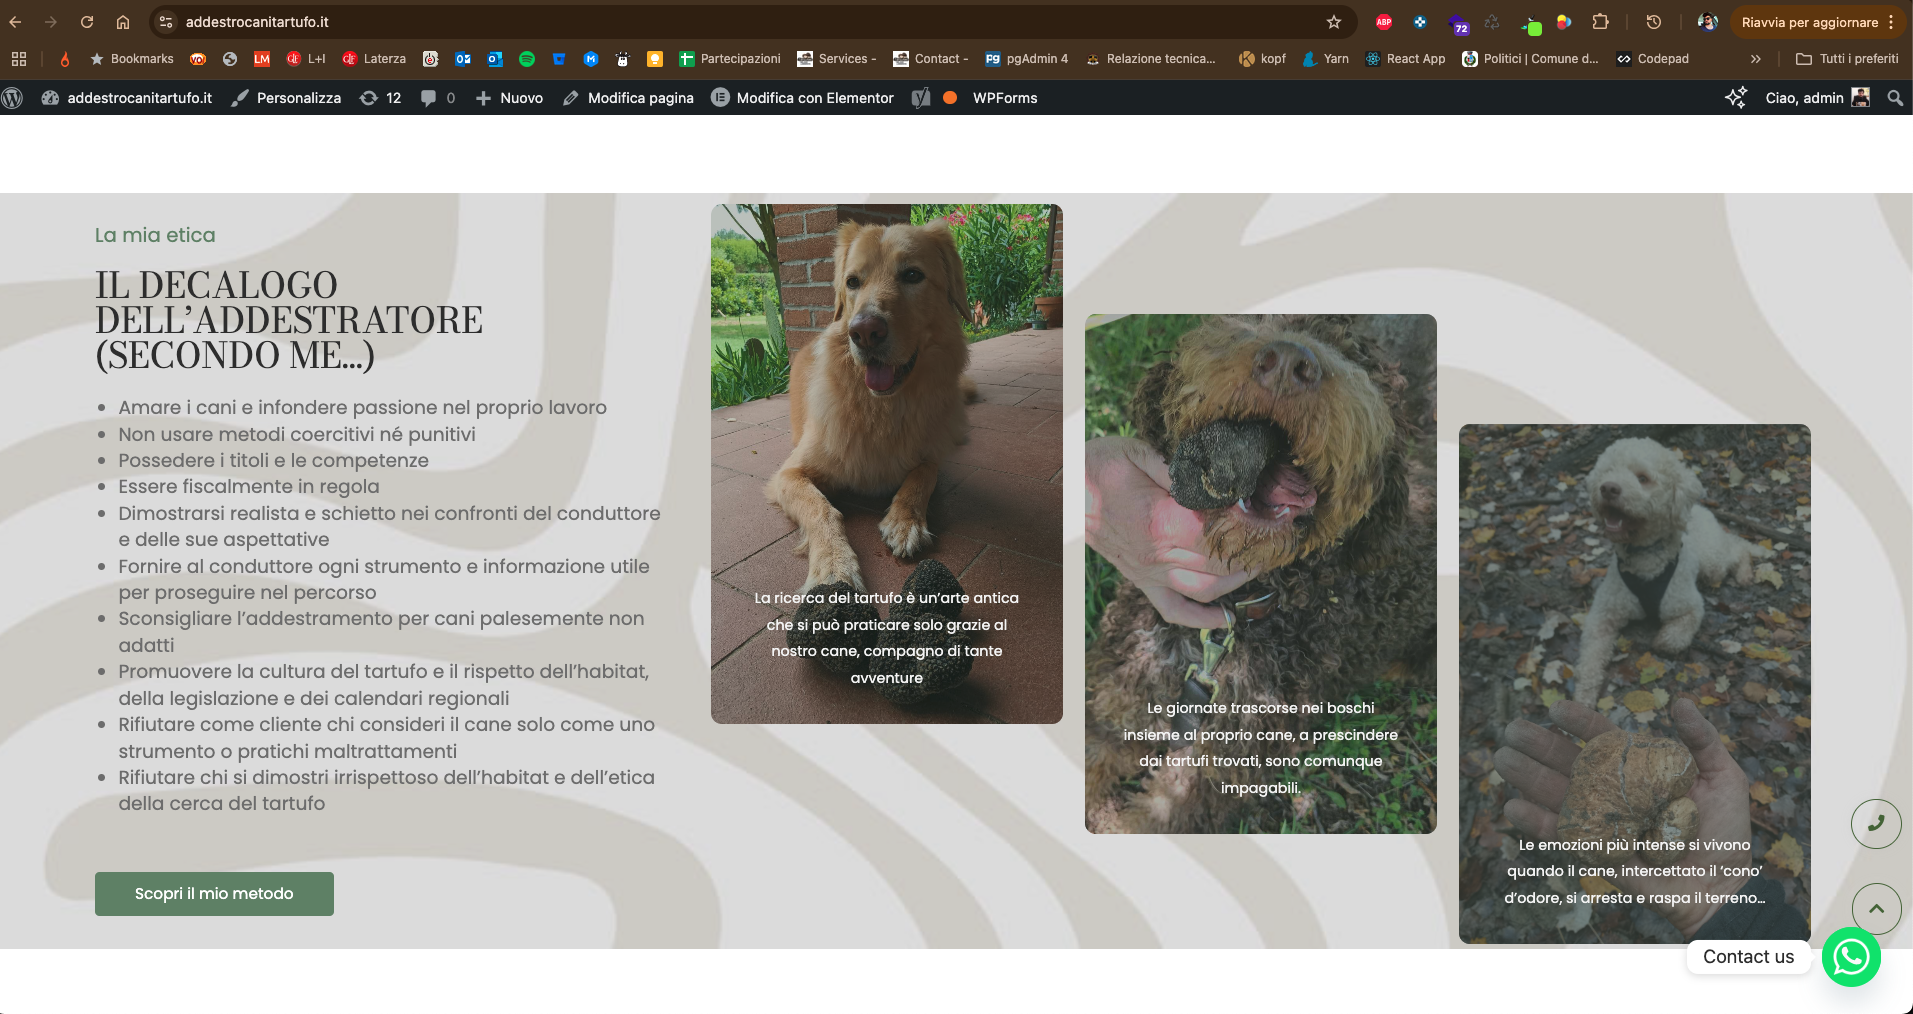Screen dimensions: 1913x1014
Task: Click the WordPress logo in admin bar
Action: 13,98
